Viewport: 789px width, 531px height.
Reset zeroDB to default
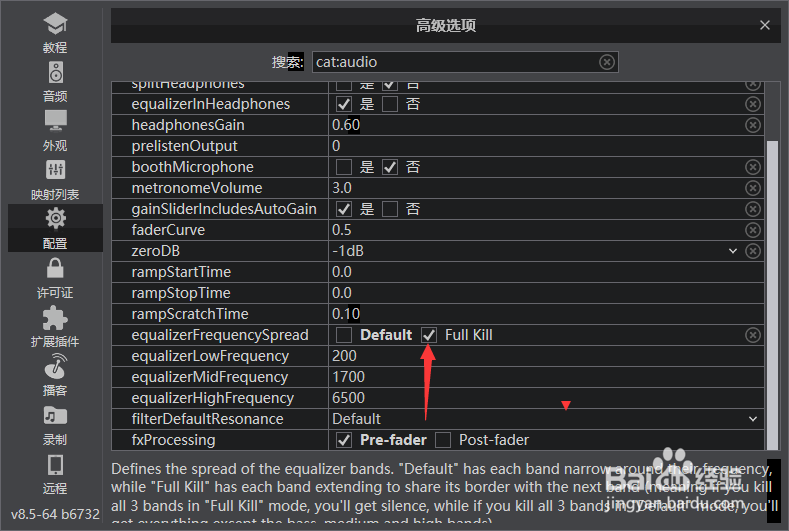click(753, 251)
